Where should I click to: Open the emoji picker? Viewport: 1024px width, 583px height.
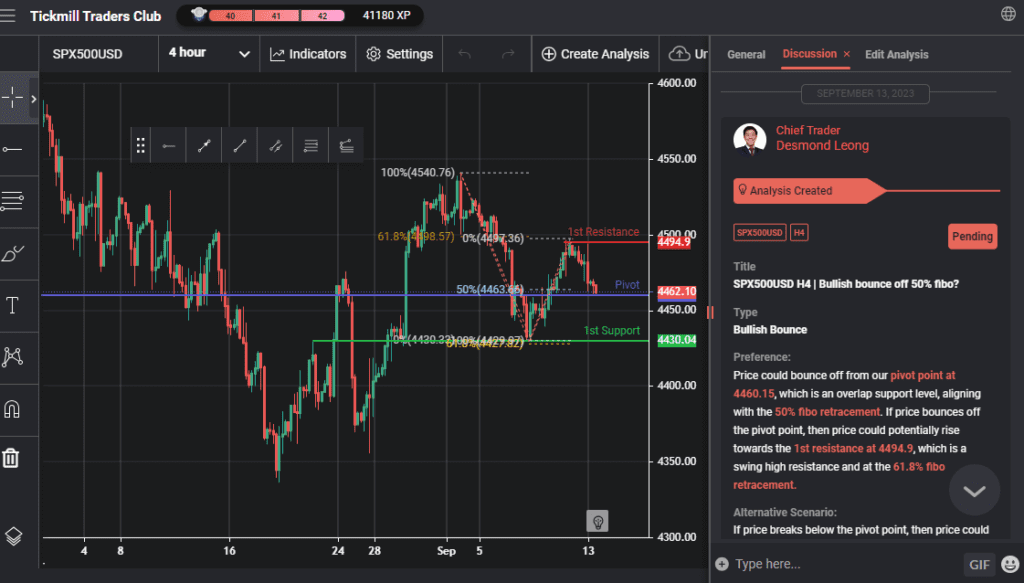coord(1010,564)
